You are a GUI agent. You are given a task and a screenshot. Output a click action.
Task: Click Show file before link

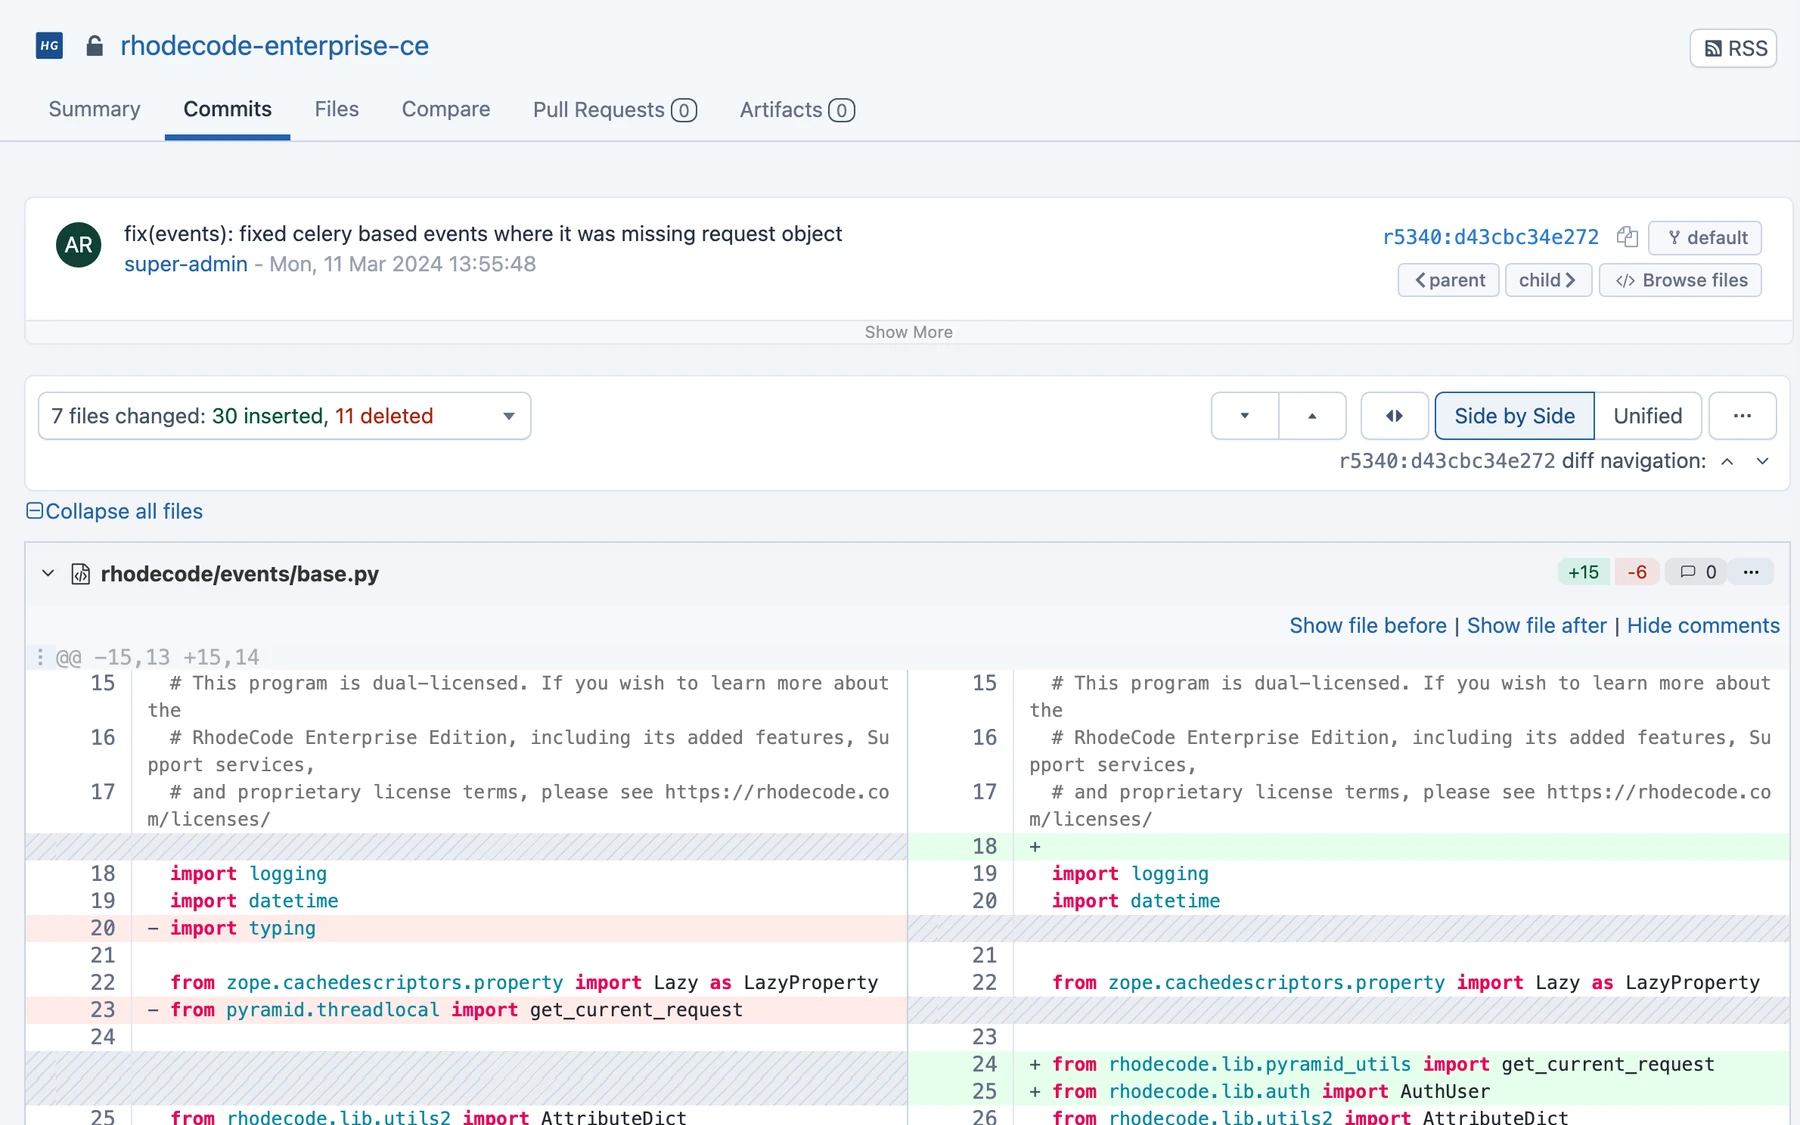coord(1367,626)
